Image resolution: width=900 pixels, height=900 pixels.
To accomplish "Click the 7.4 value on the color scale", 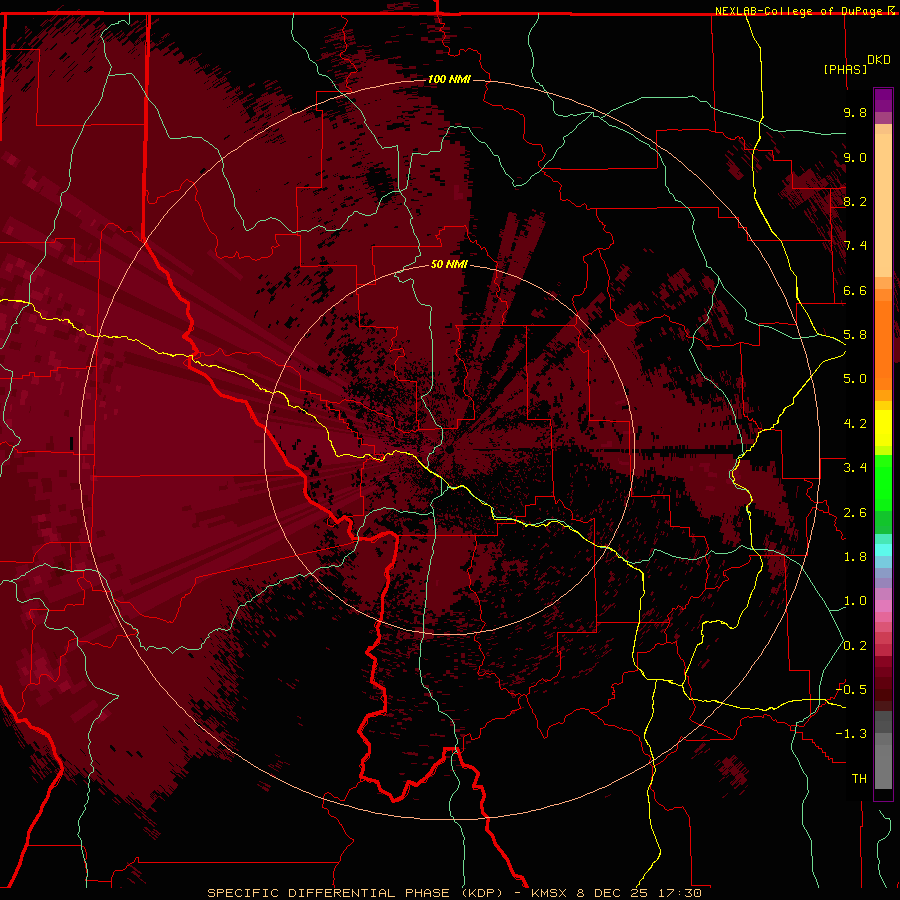I will 855,246.
